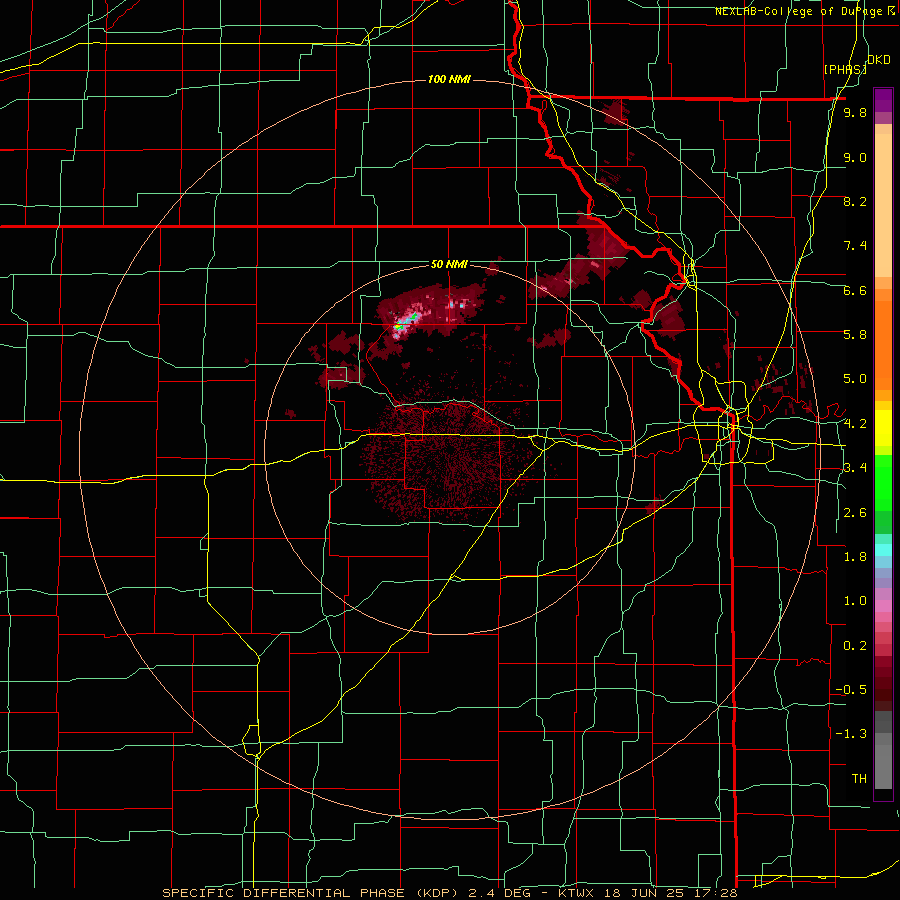Click SPECIFIC DIFFERENTIAL PHASE caption text
Screen dimensions: 900x900
pos(284,893)
